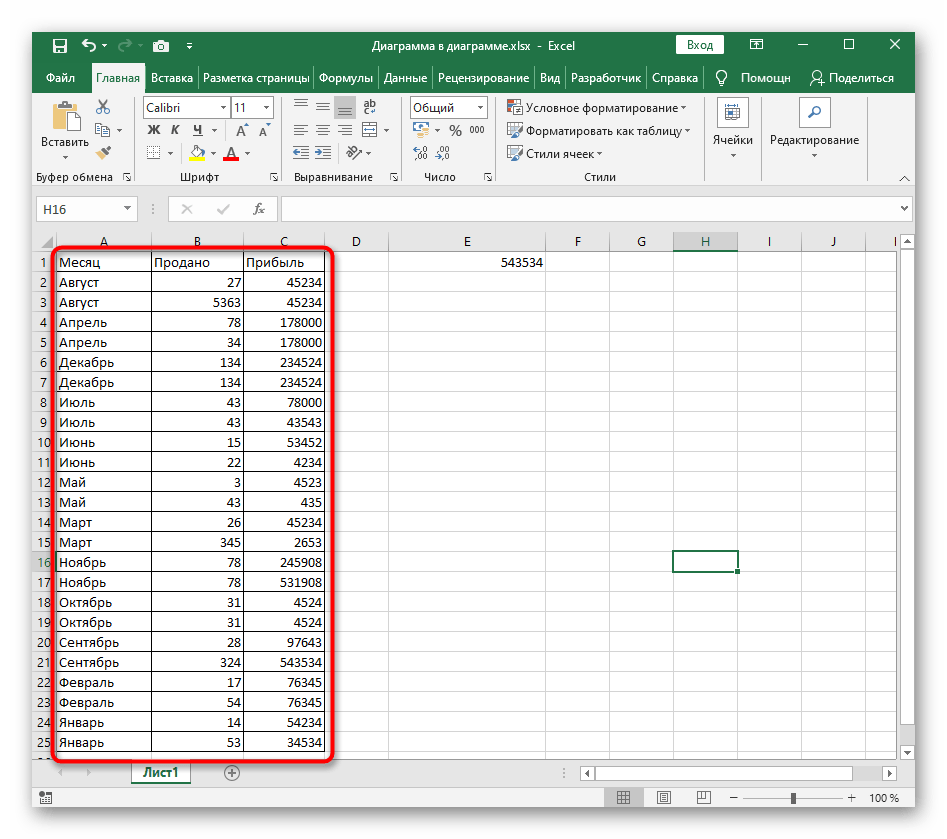Image resolution: width=947 pixels, height=839 pixels.
Task: Align text right
Action: coord(345,130)
